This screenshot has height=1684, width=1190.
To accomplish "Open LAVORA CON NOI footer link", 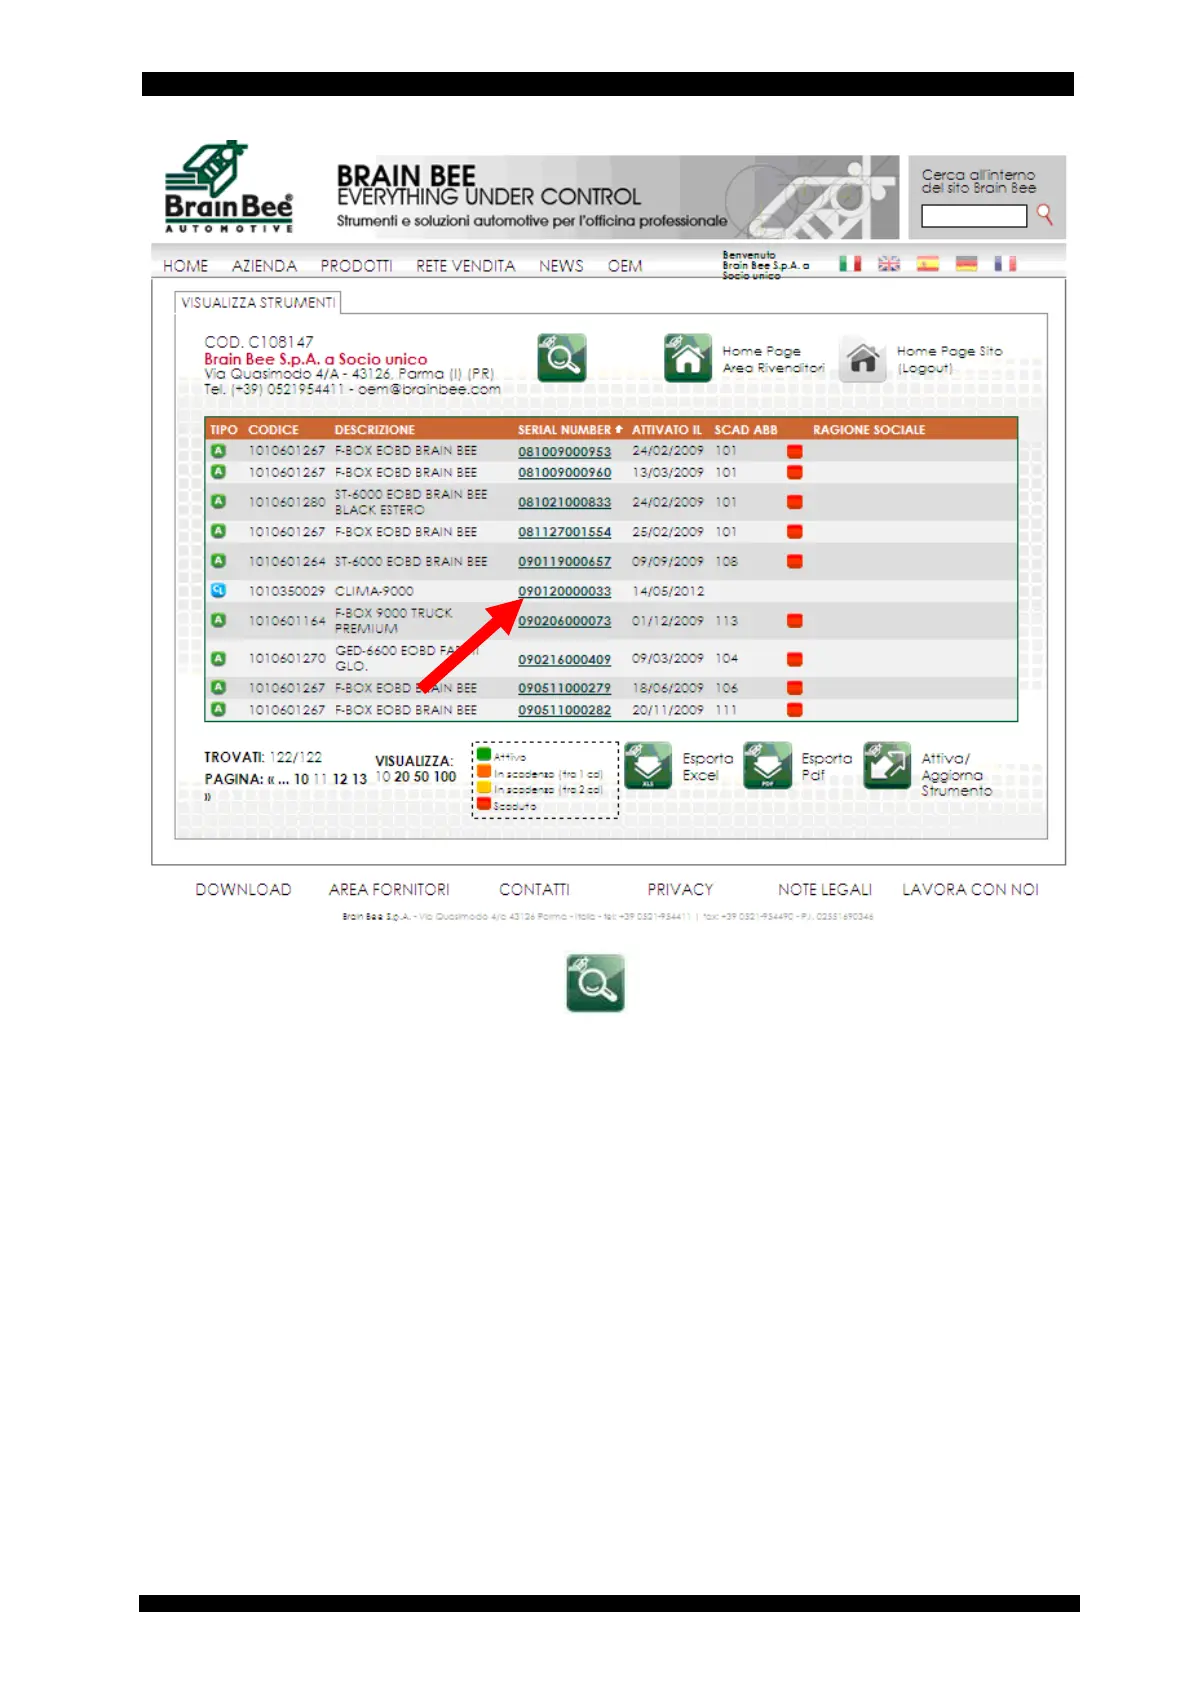I will (x=970, y=889).
